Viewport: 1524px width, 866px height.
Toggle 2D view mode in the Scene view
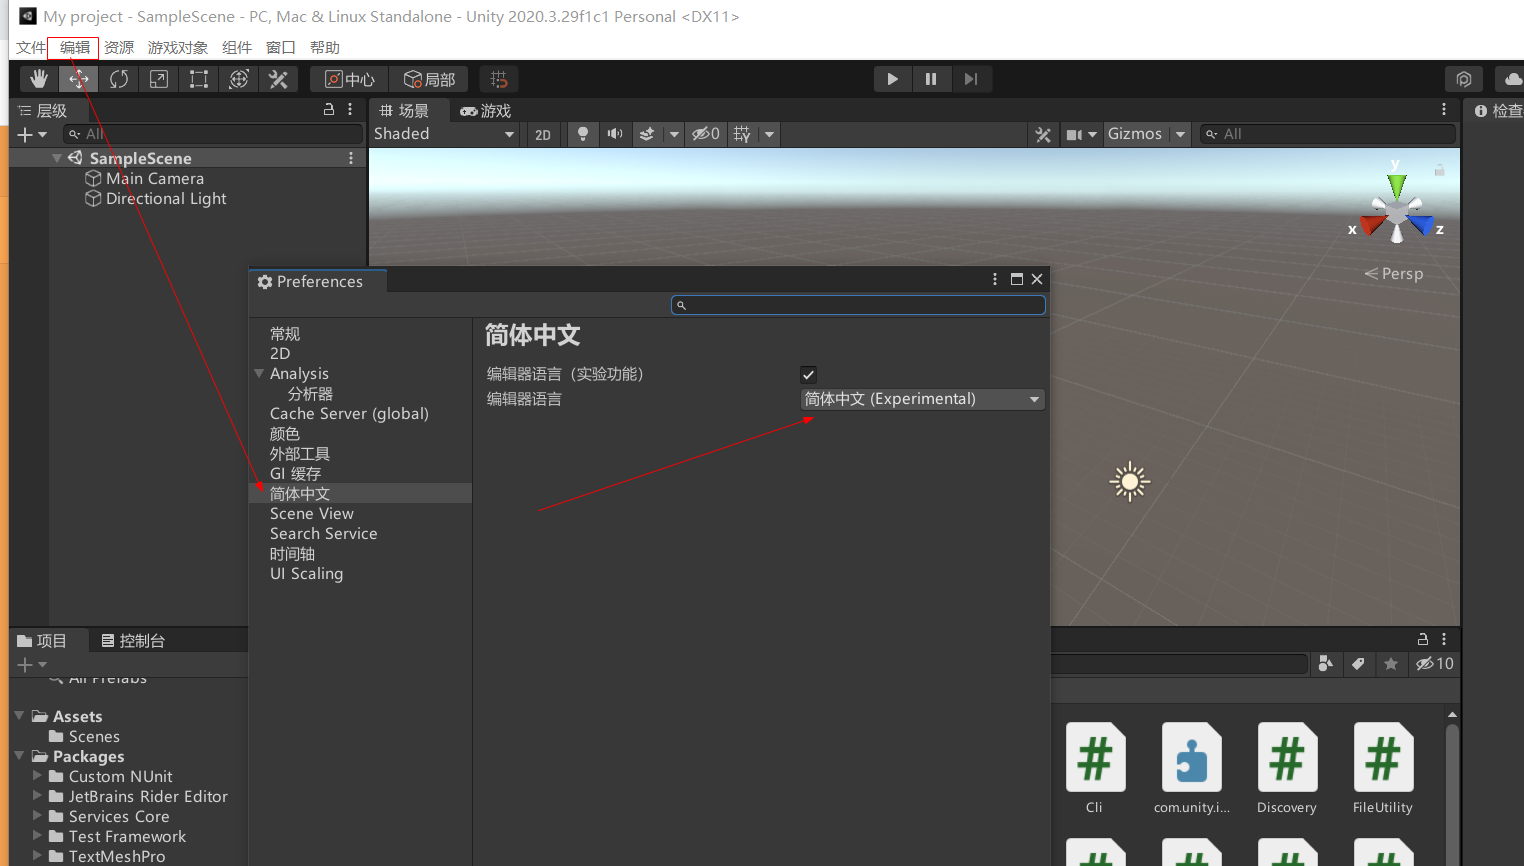(543, 133)
